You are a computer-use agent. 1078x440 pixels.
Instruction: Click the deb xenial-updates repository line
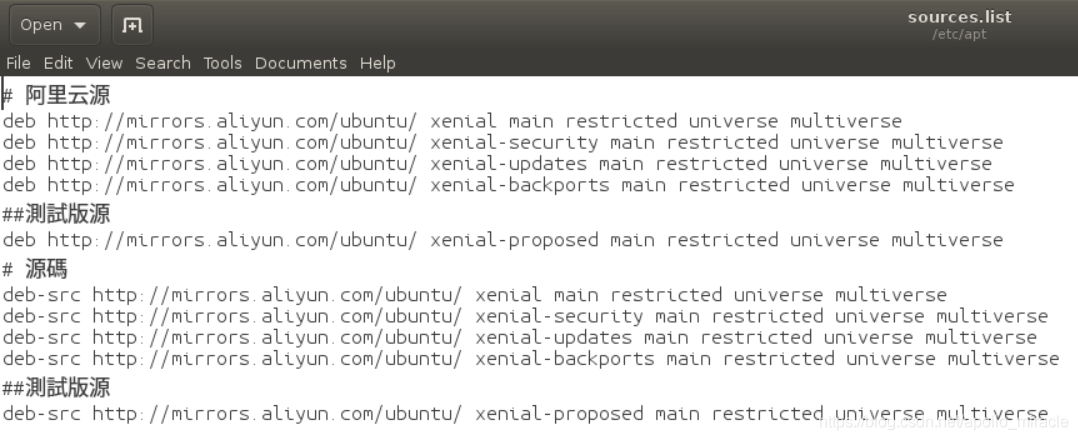tap(500, 163)
